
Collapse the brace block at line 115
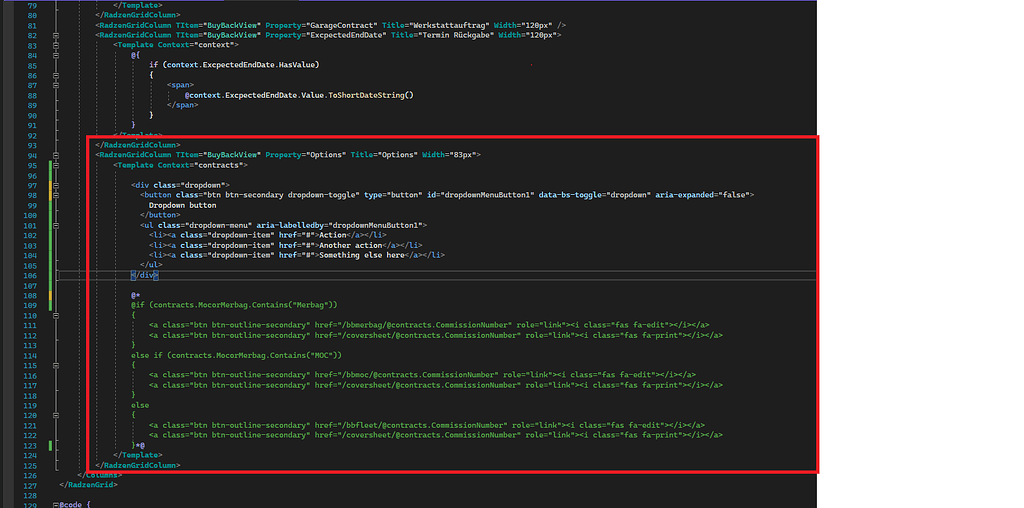[x=56, y=365]
